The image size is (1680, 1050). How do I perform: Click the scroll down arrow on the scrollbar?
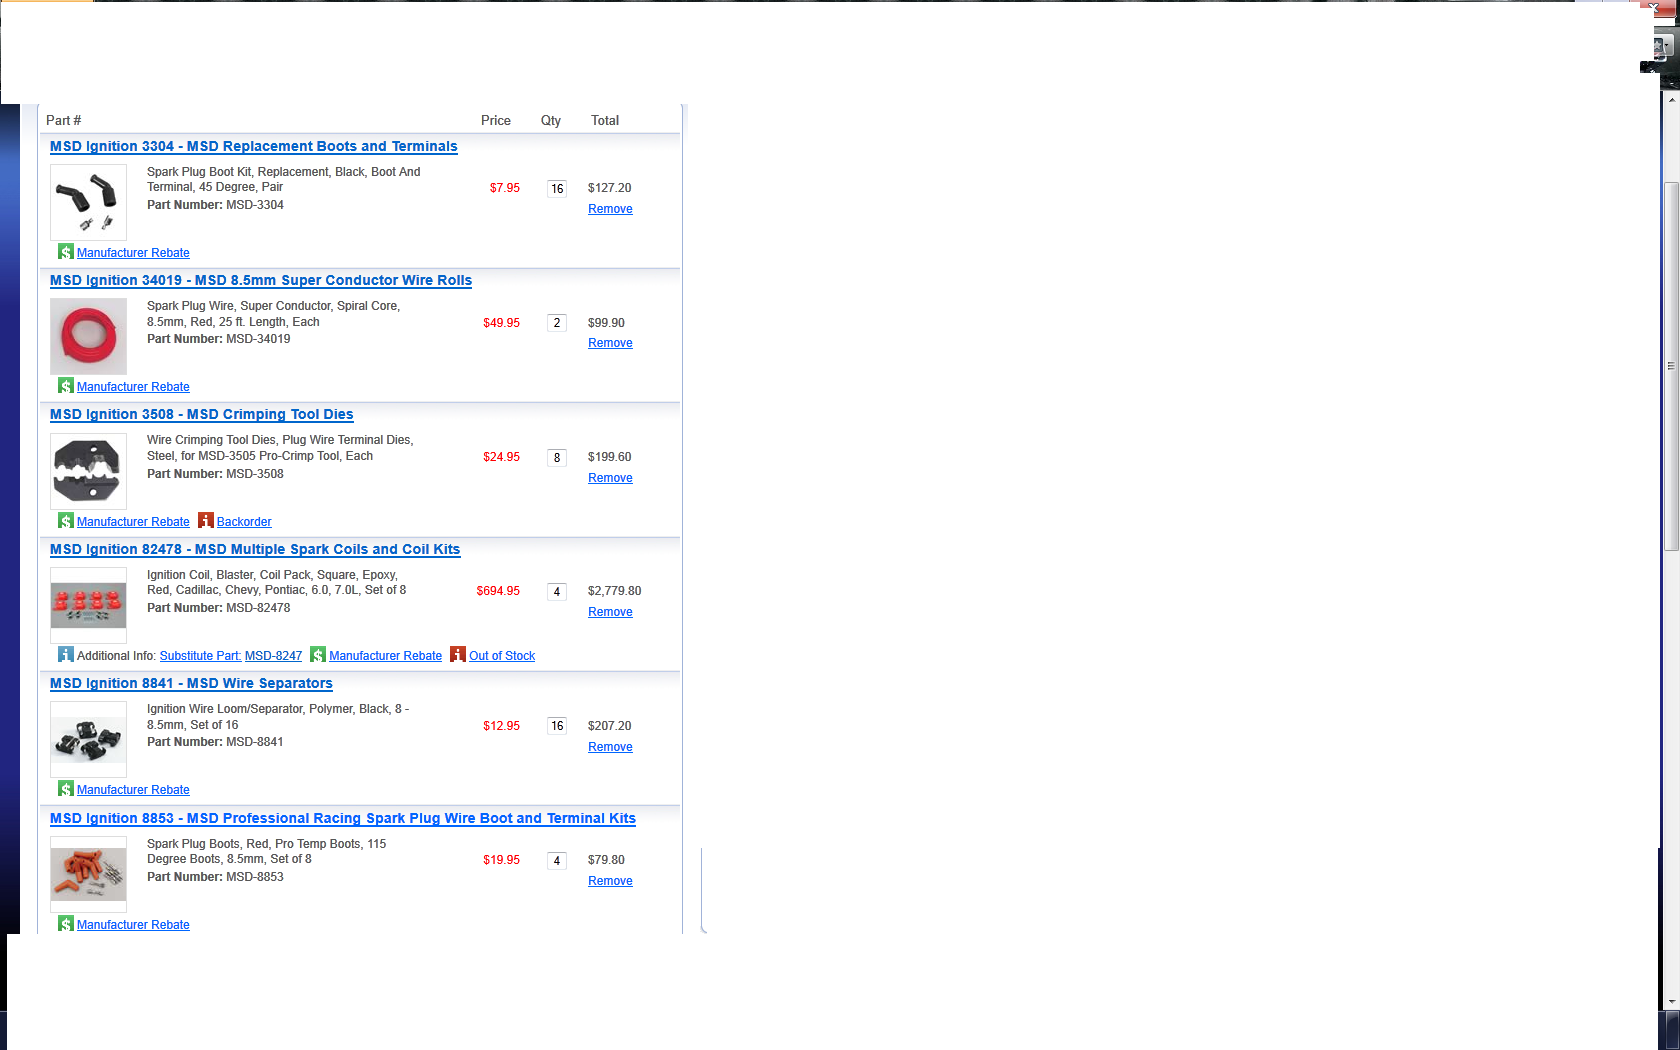pyautogui.click(x=1671, y=1001)
